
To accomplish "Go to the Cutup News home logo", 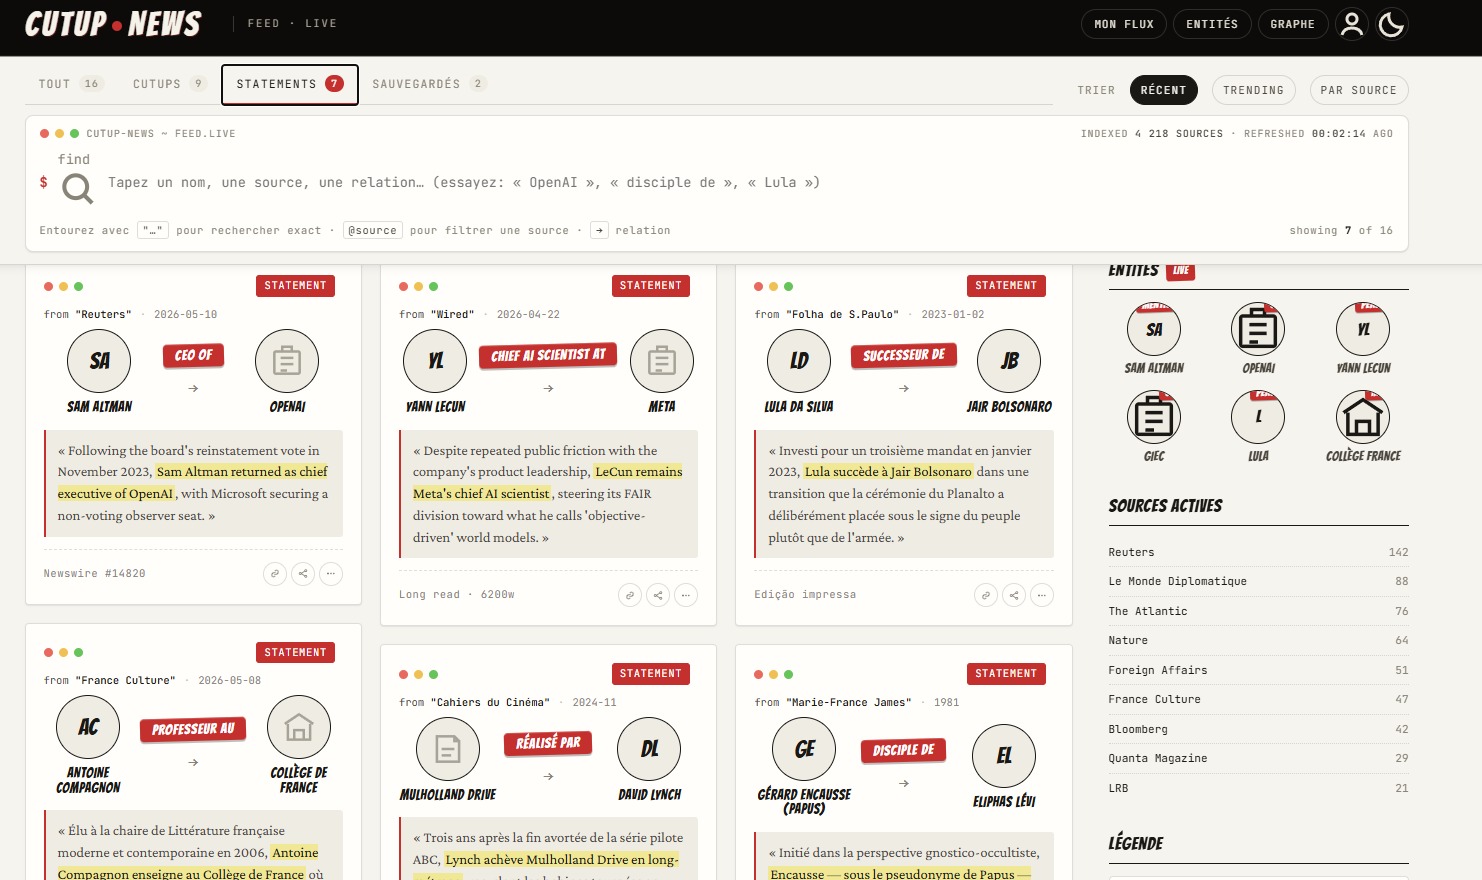I will (113, 24).
